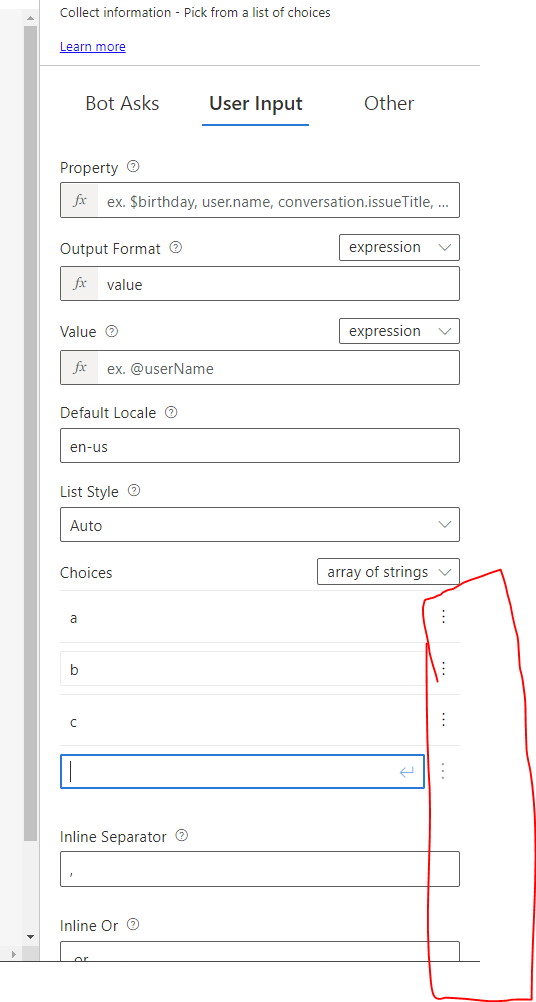Screen dimensions: 536x1002
Task: Open more options for choice c
Action: [x=444, y=720]
